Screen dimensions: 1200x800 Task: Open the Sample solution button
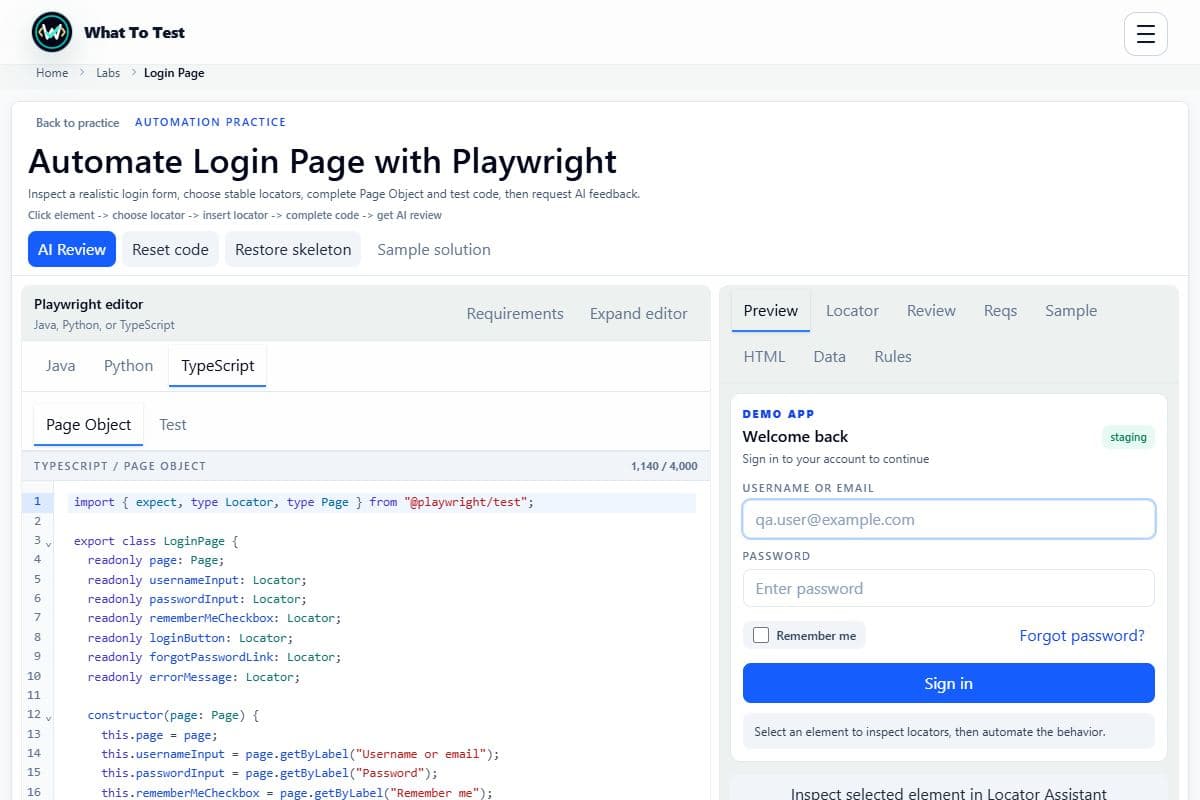click(x=434, y=250)
